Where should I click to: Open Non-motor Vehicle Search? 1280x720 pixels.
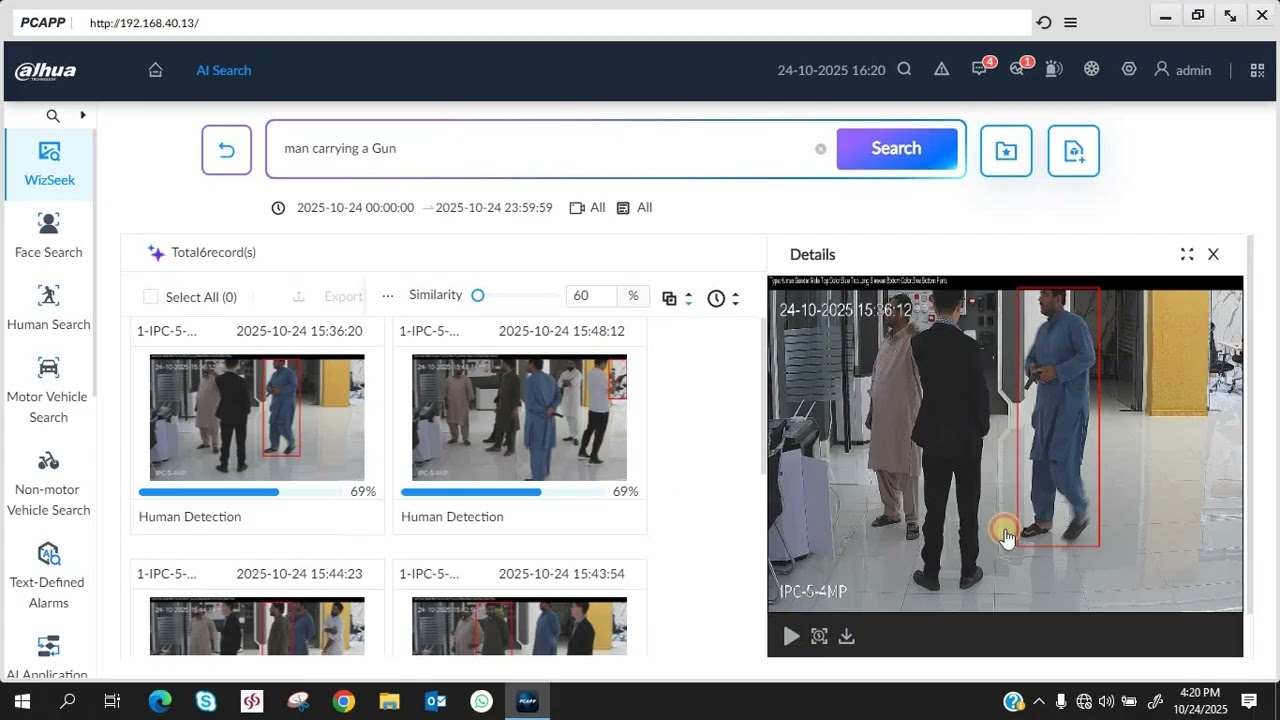pyautogui.click(x=49, y=484)
